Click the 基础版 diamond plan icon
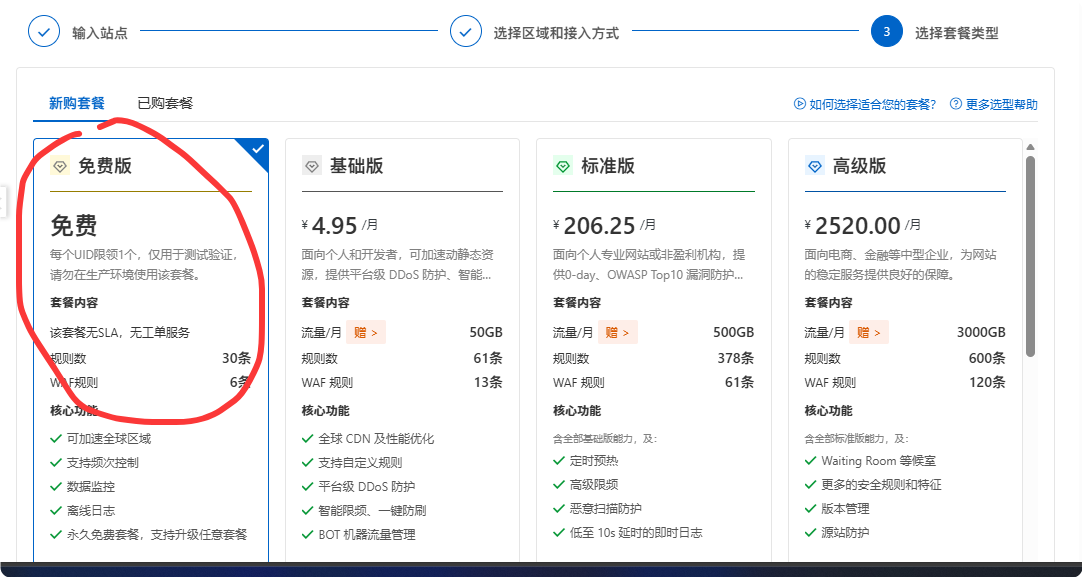Image resolution: width=1082 pixels, height=577 pixels. (x=312, y=166)
